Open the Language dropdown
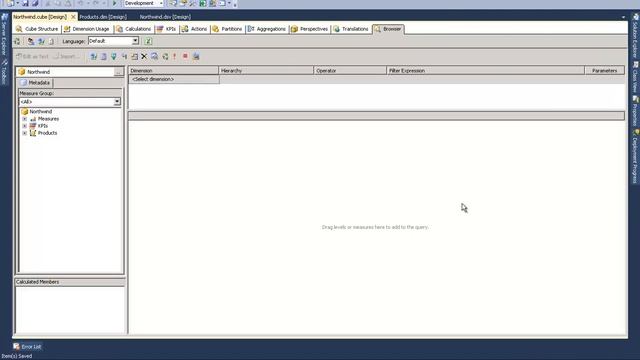640x360 pixels. tap(135, 41)
